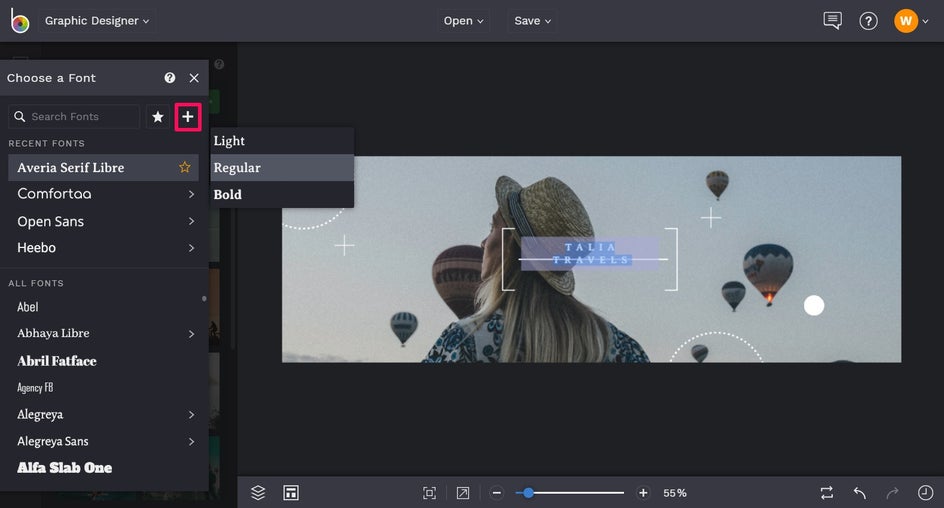Choose the Regular font weight
This screenshot has height=508, width=944.
282,167
